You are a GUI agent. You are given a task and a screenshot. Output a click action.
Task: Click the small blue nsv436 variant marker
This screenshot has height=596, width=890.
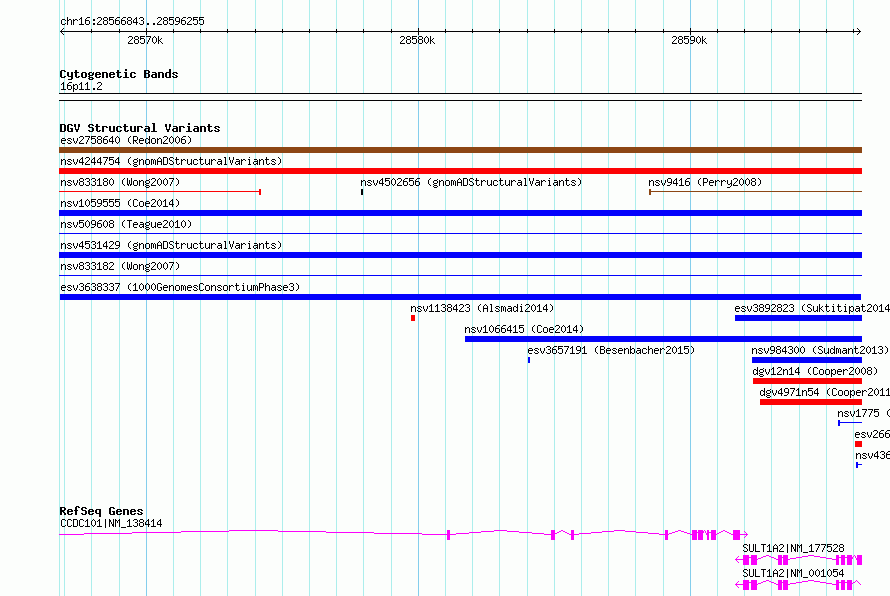(x=859, y=465)
